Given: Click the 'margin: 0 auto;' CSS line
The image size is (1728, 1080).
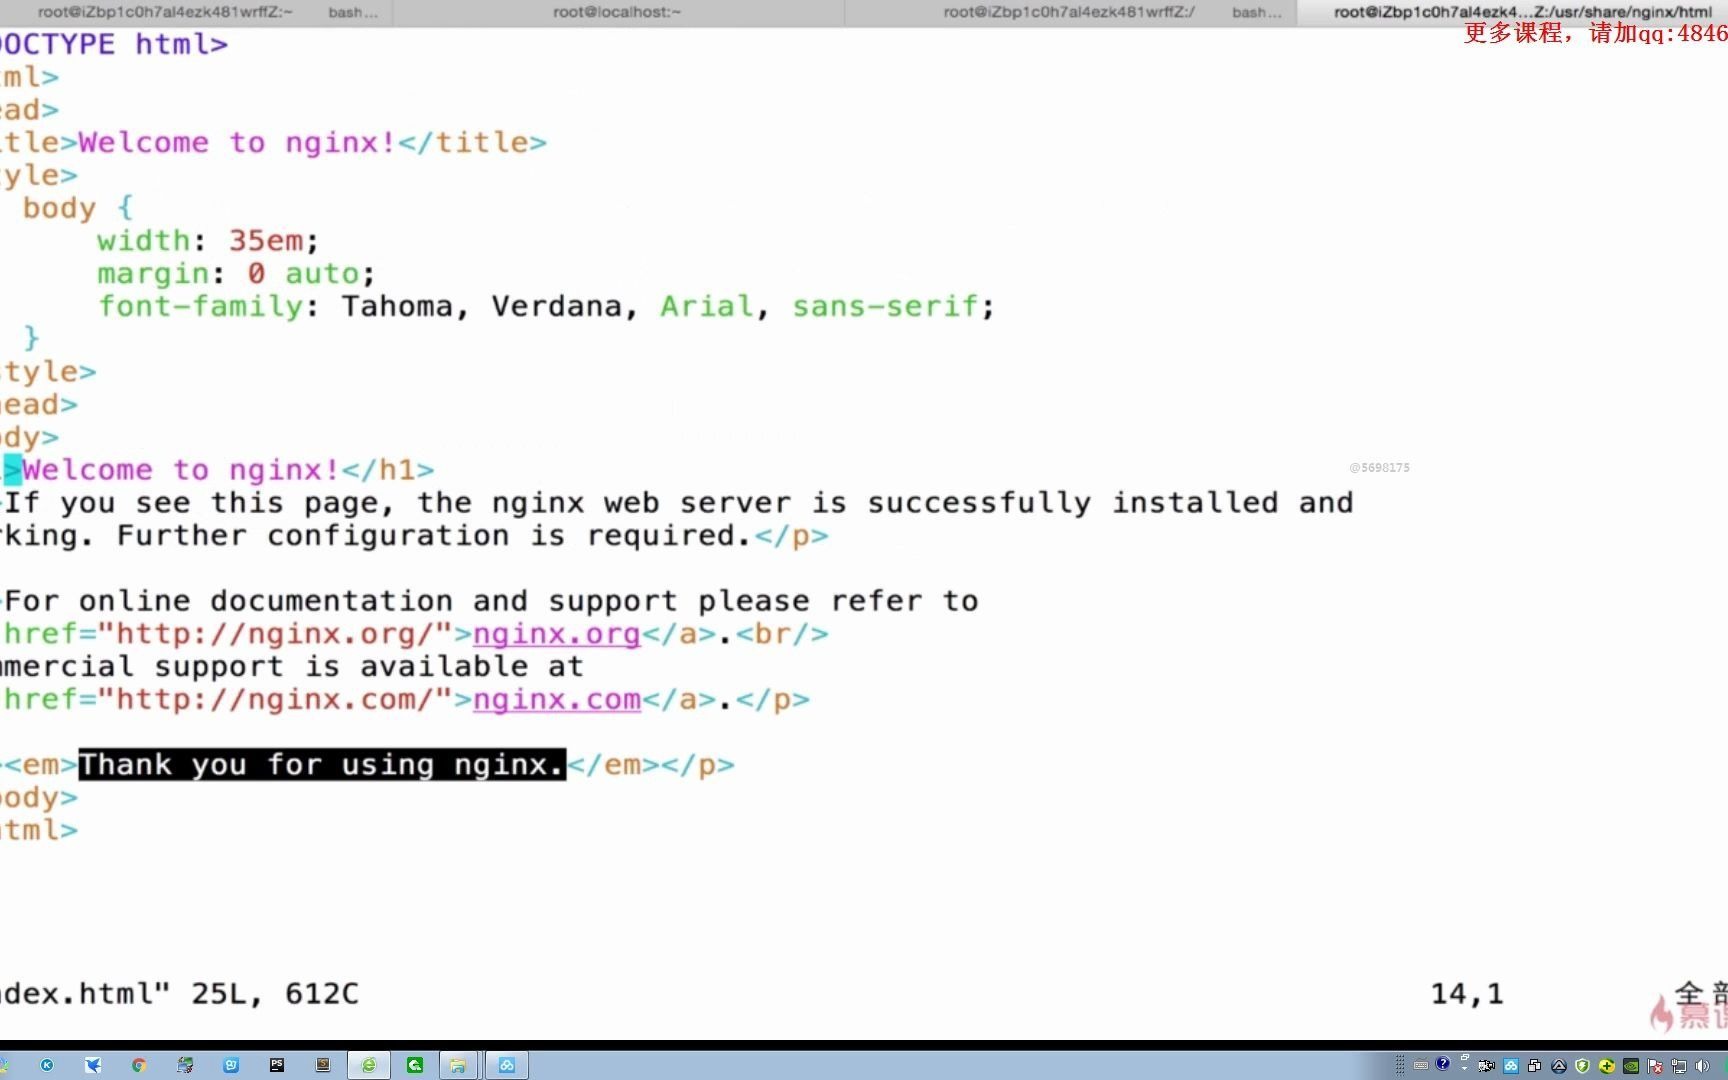Looking at the screenshot, I should (236, 273).
